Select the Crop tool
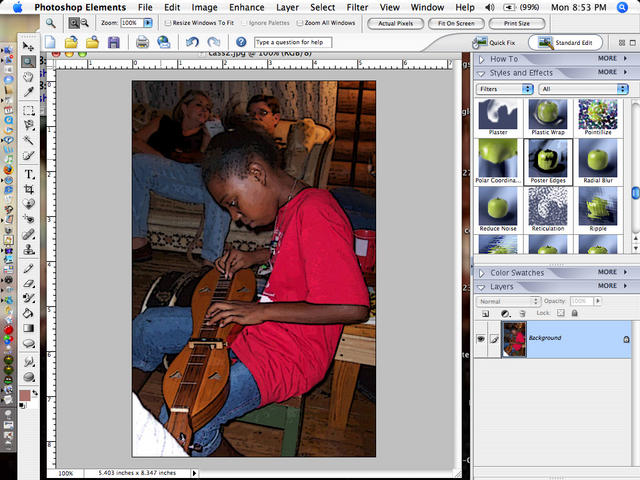The width and height of the screenshot is (640, 480). [x=28, y=189]
